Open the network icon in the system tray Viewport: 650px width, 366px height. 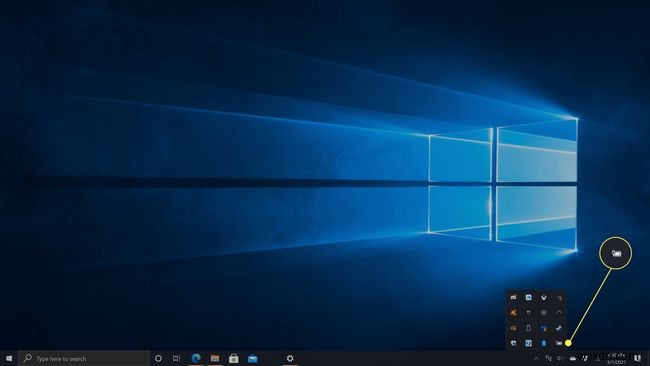(548, 358)
